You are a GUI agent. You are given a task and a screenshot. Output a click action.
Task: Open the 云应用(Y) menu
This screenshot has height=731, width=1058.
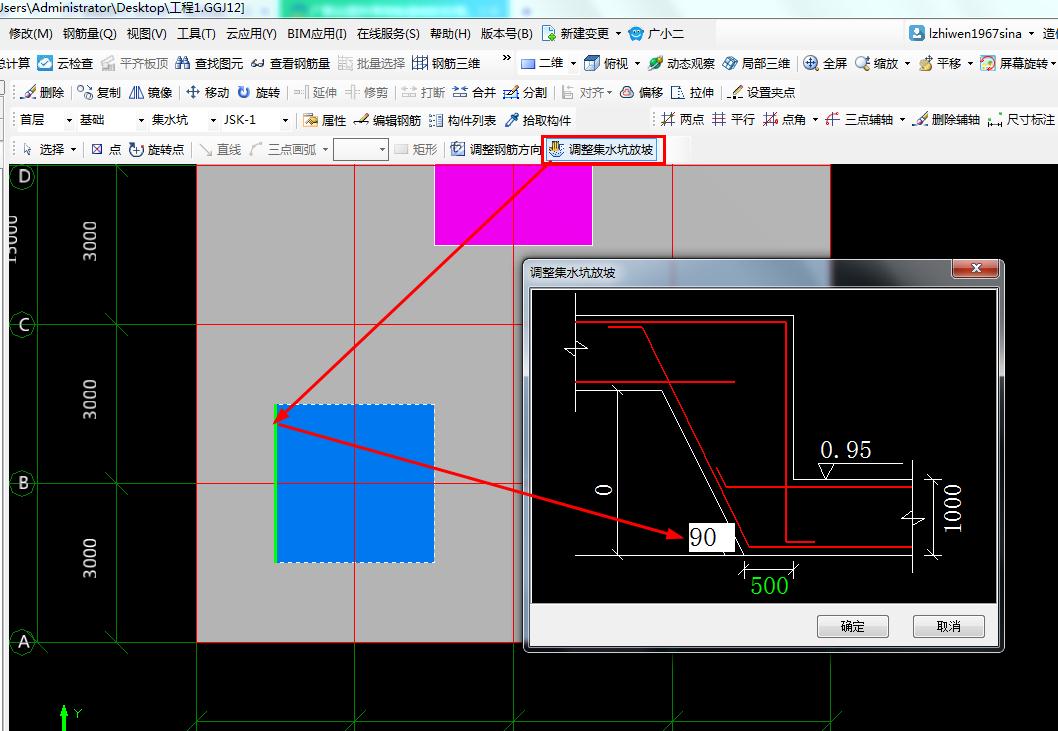251,34
